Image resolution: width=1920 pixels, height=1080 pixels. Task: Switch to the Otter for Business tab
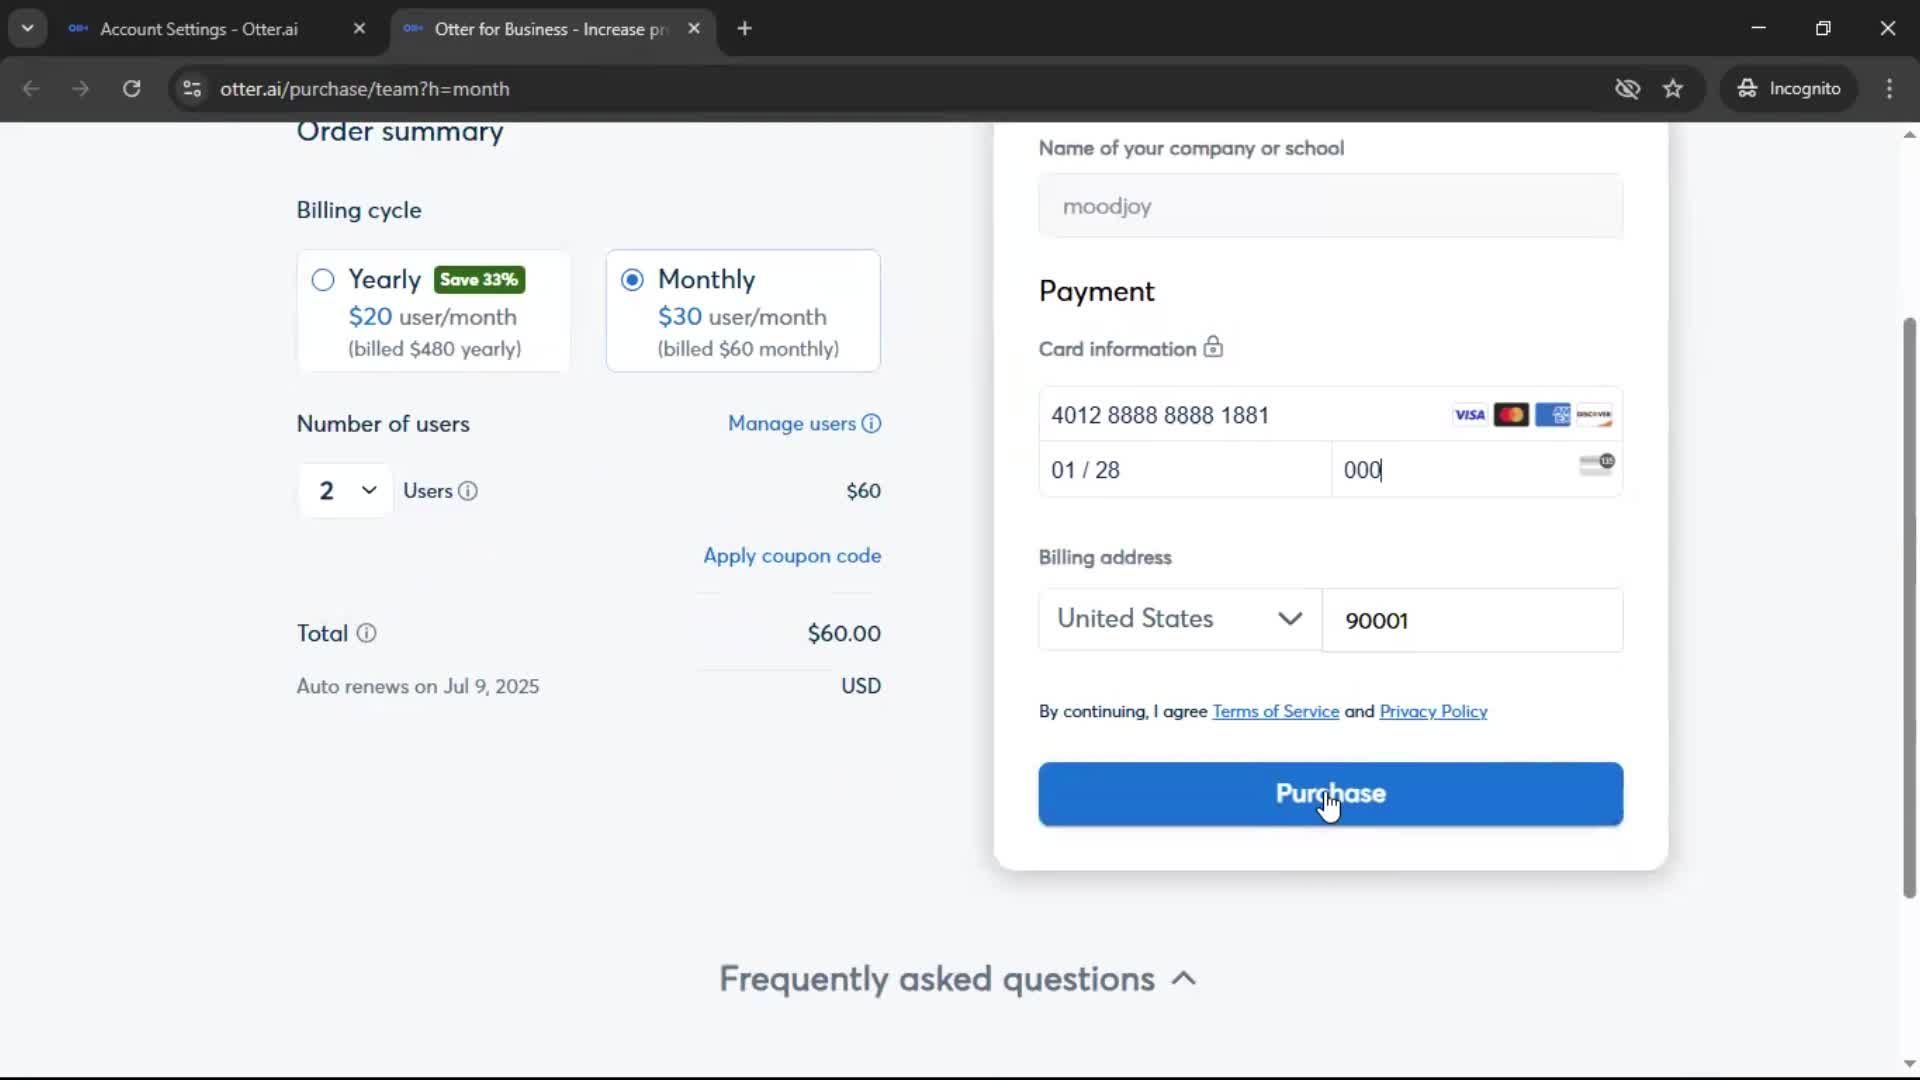(x=552, y=29)
